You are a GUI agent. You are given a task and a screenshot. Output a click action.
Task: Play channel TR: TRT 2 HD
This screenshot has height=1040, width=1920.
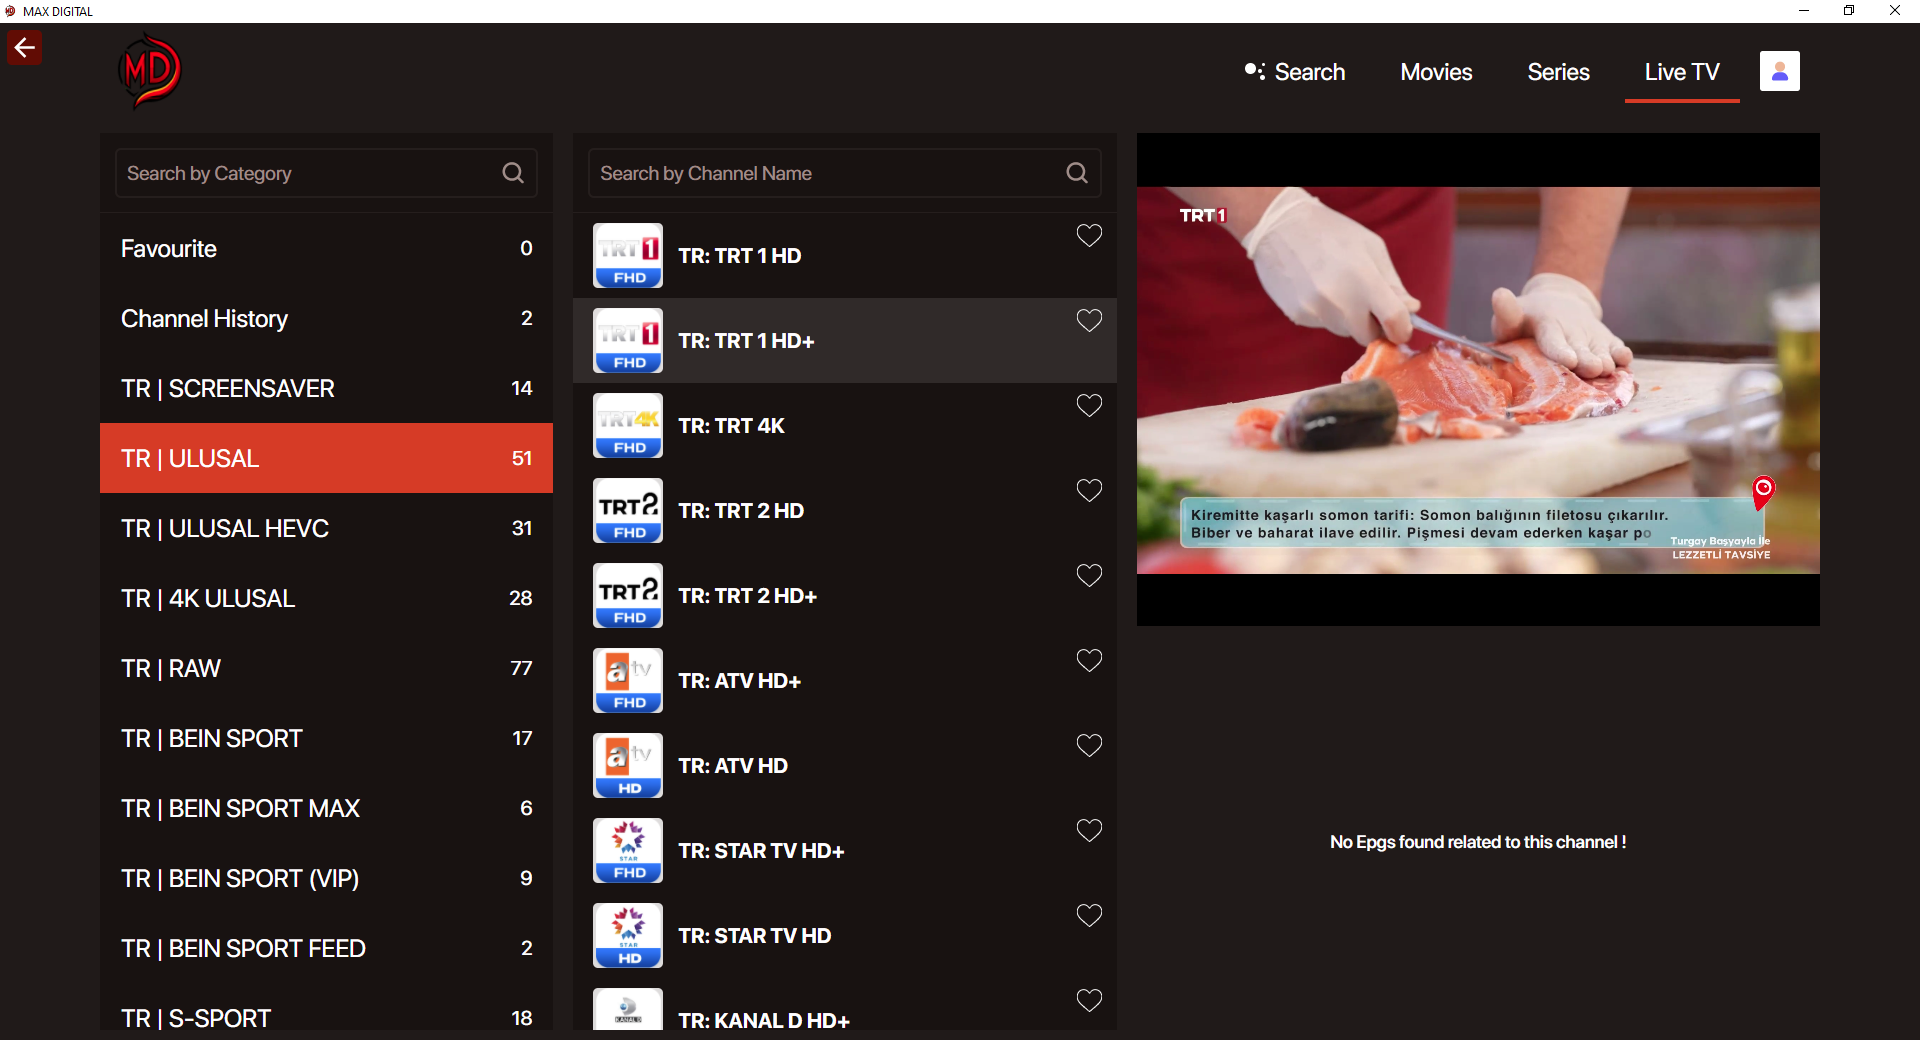[845, 511]
